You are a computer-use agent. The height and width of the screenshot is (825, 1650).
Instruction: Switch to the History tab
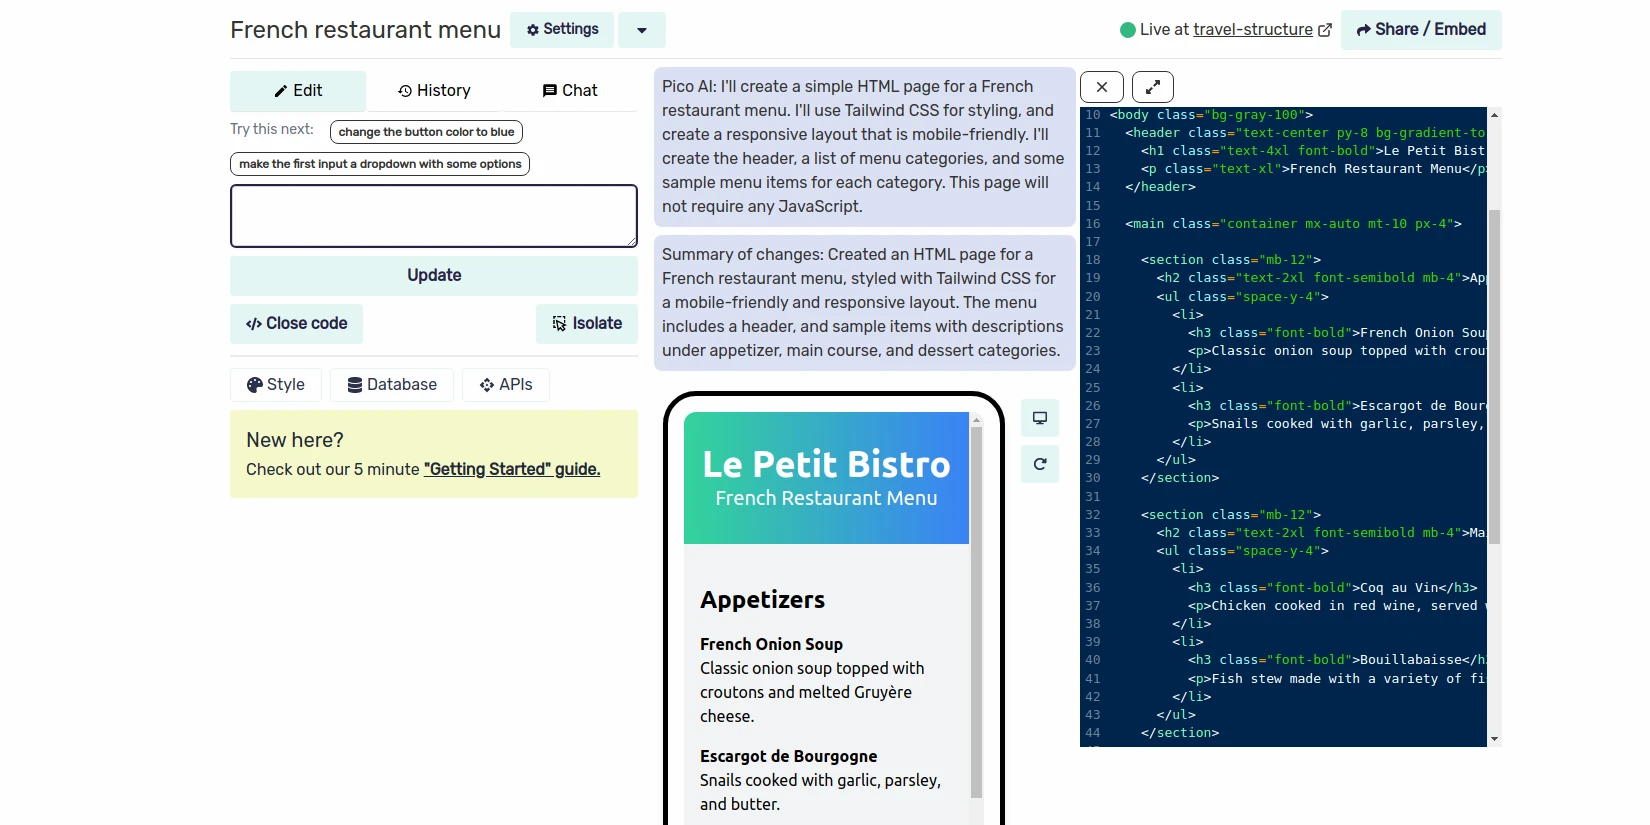pos(434,91)
